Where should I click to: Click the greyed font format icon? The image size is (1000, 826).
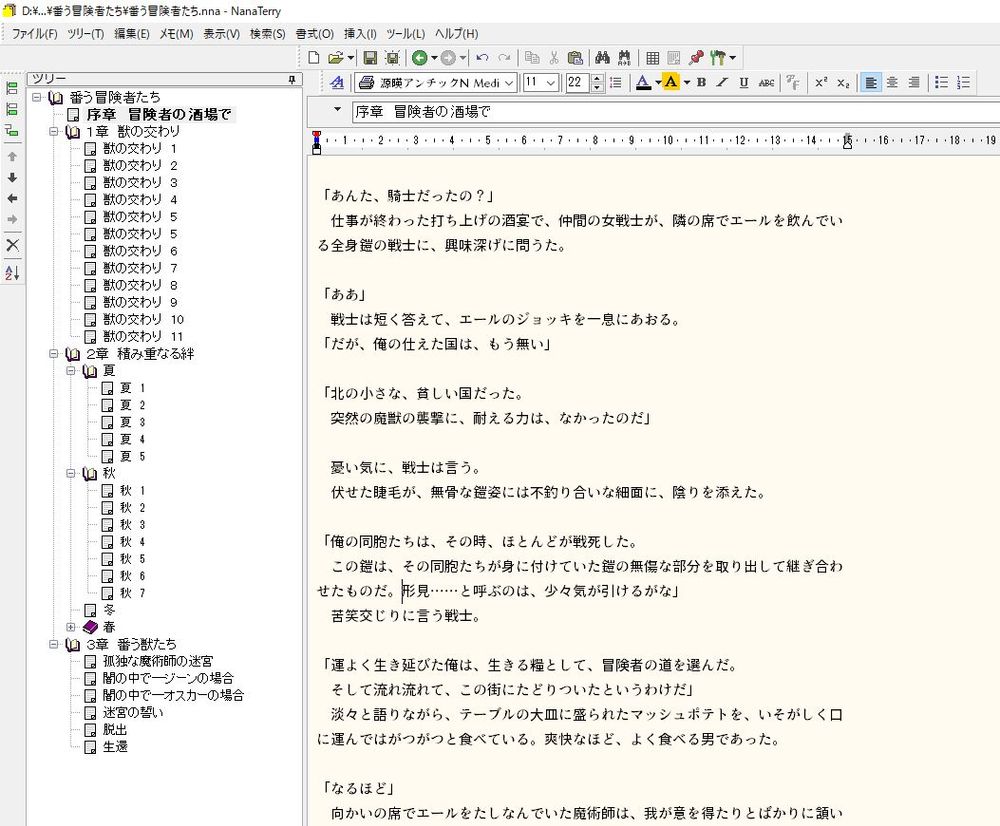point(792,82)
